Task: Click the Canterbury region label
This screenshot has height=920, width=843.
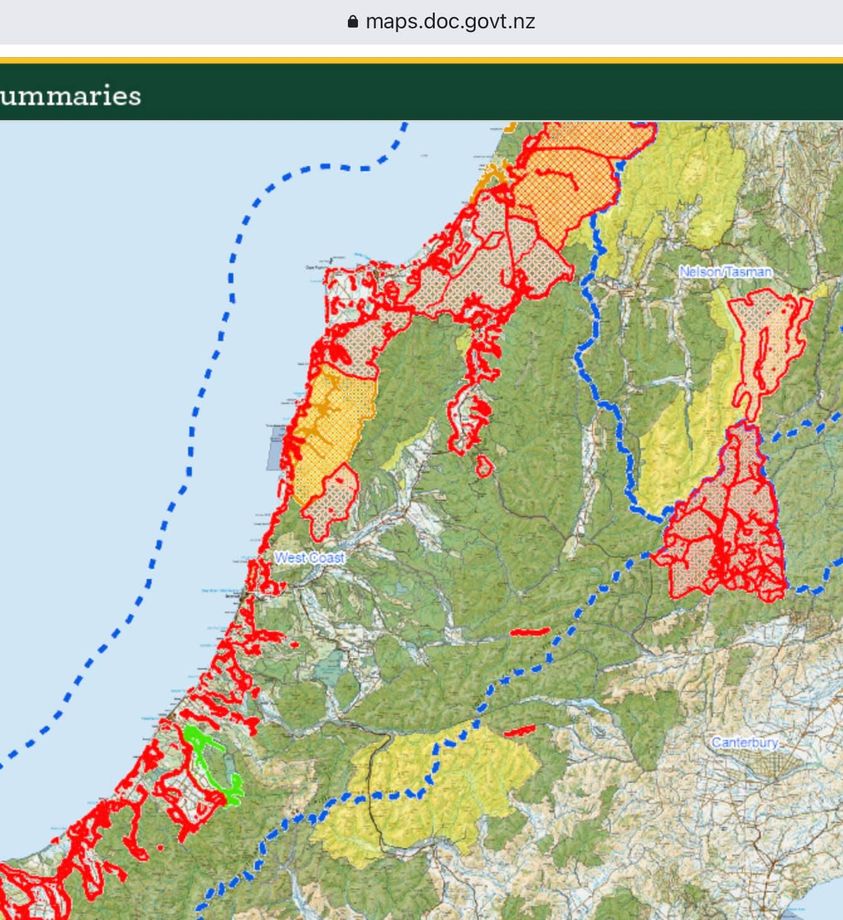Action: [x=744, y=743]
